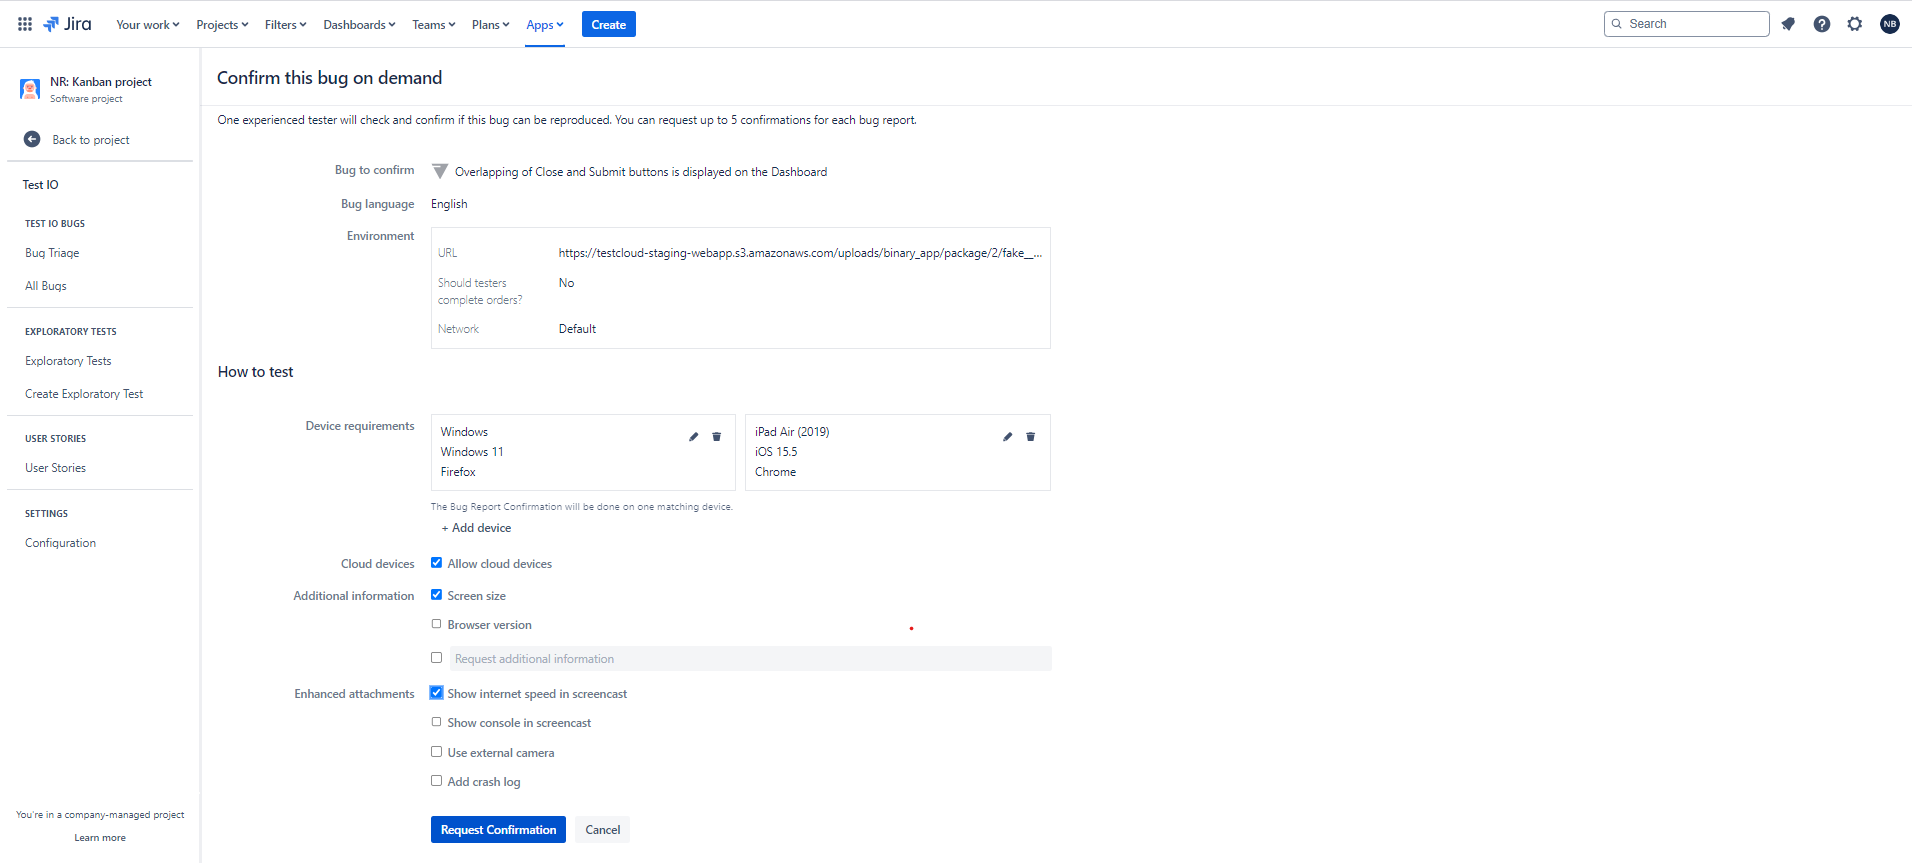Open All Bugs in the sidebar
Image resolution: width=1912 pixels, height=863 pixels.
tap(46, 286)
